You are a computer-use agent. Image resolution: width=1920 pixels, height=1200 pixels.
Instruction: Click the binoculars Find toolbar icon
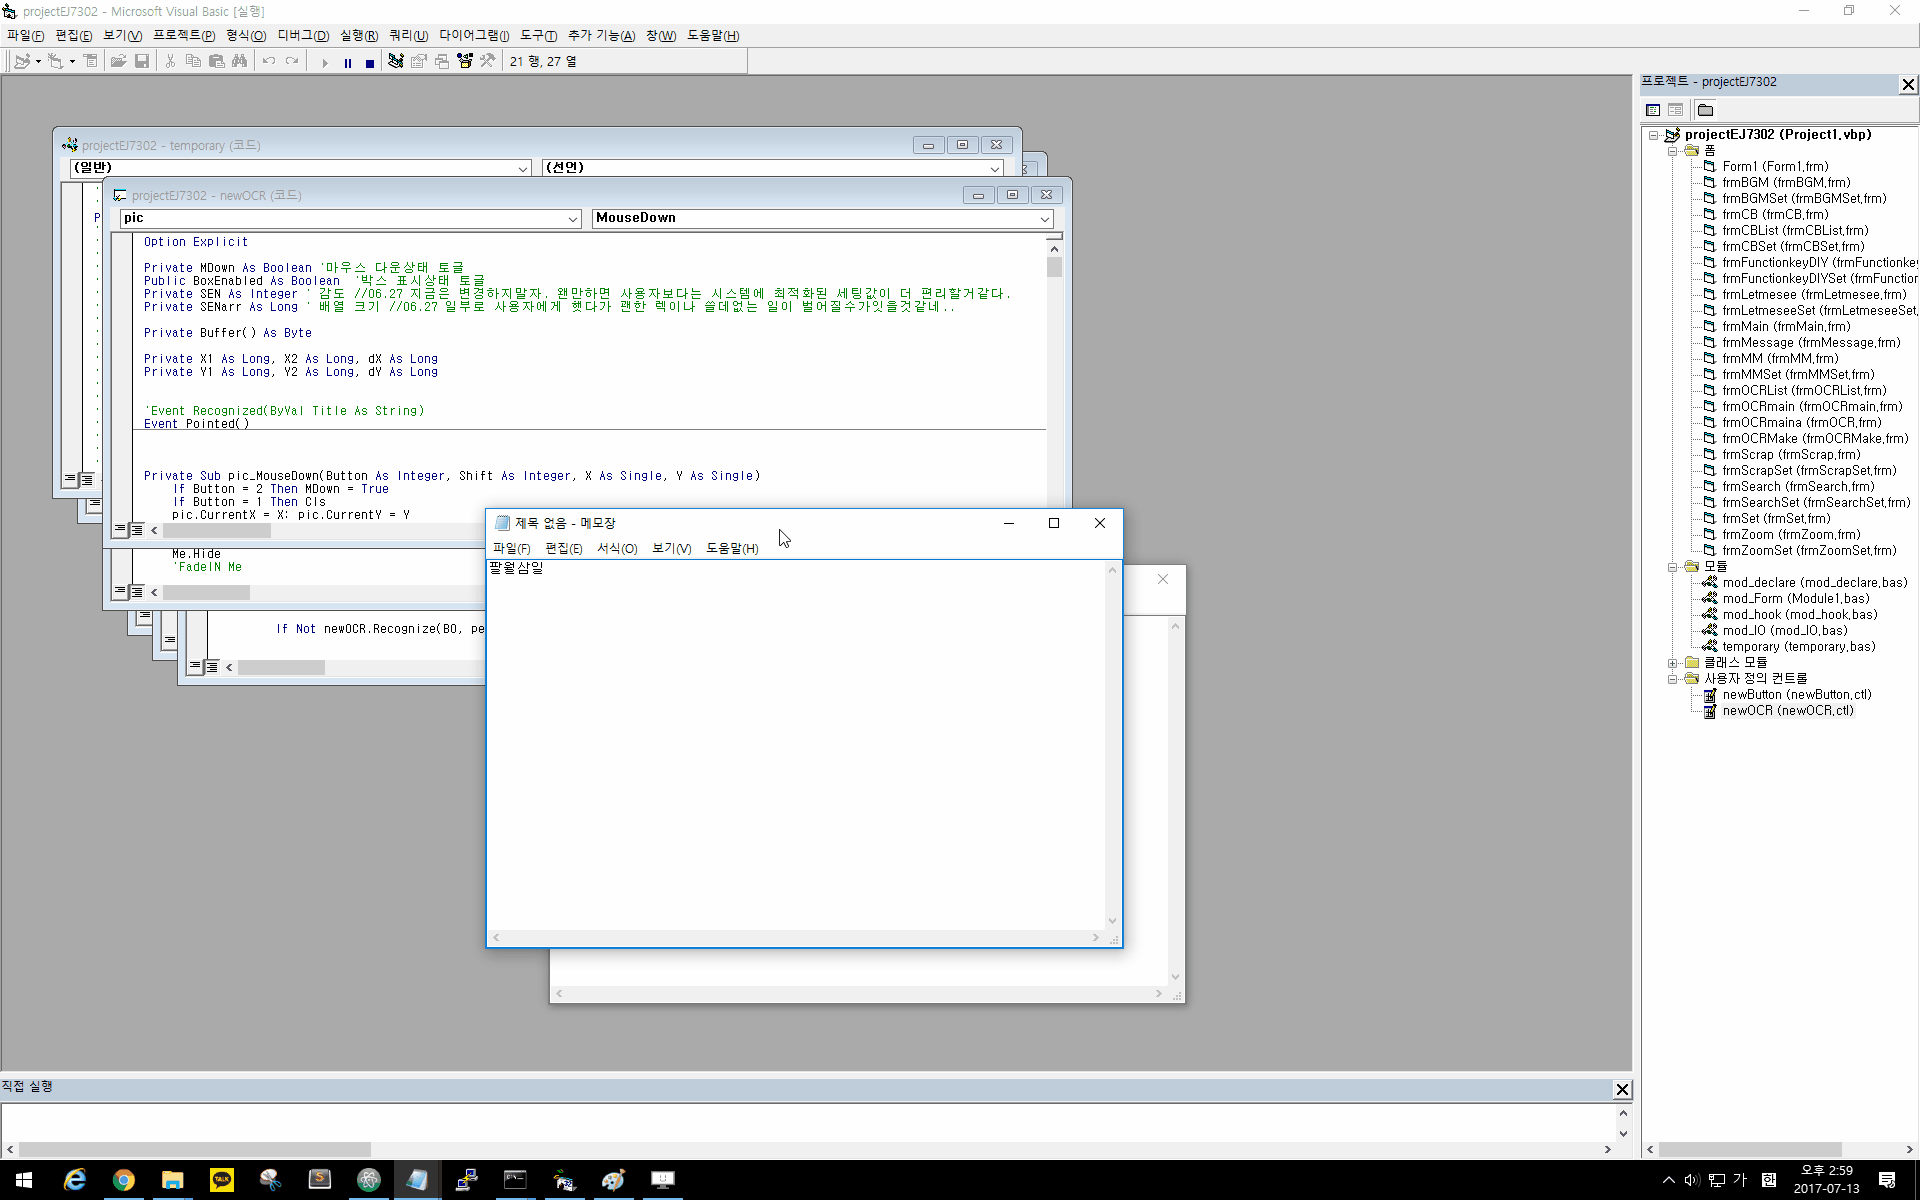point(239,62)
